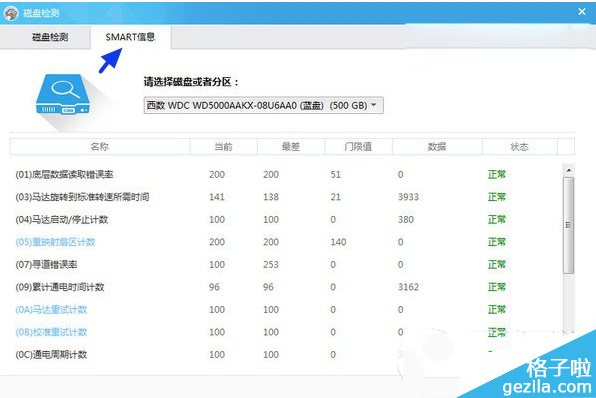Click the 请选择磁盘或者分区 label
Viewport: 596px width, 398px height.
coord(191,82)
